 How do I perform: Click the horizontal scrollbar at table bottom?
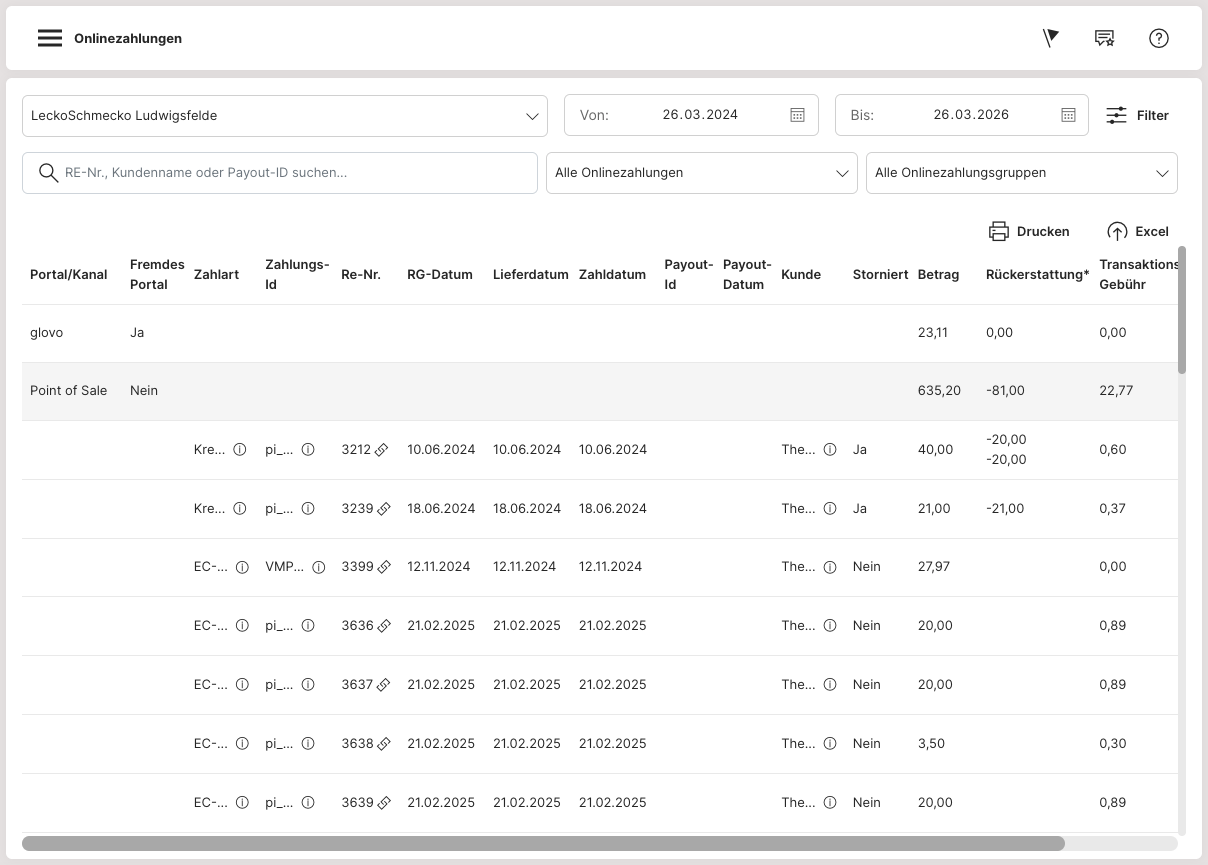(543, 843)
